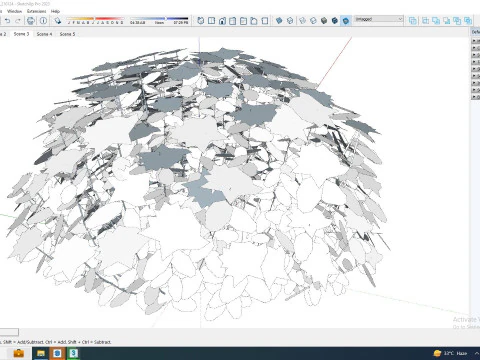Toggle the X-Ray face style icon
480x360 pixels.
279,21
